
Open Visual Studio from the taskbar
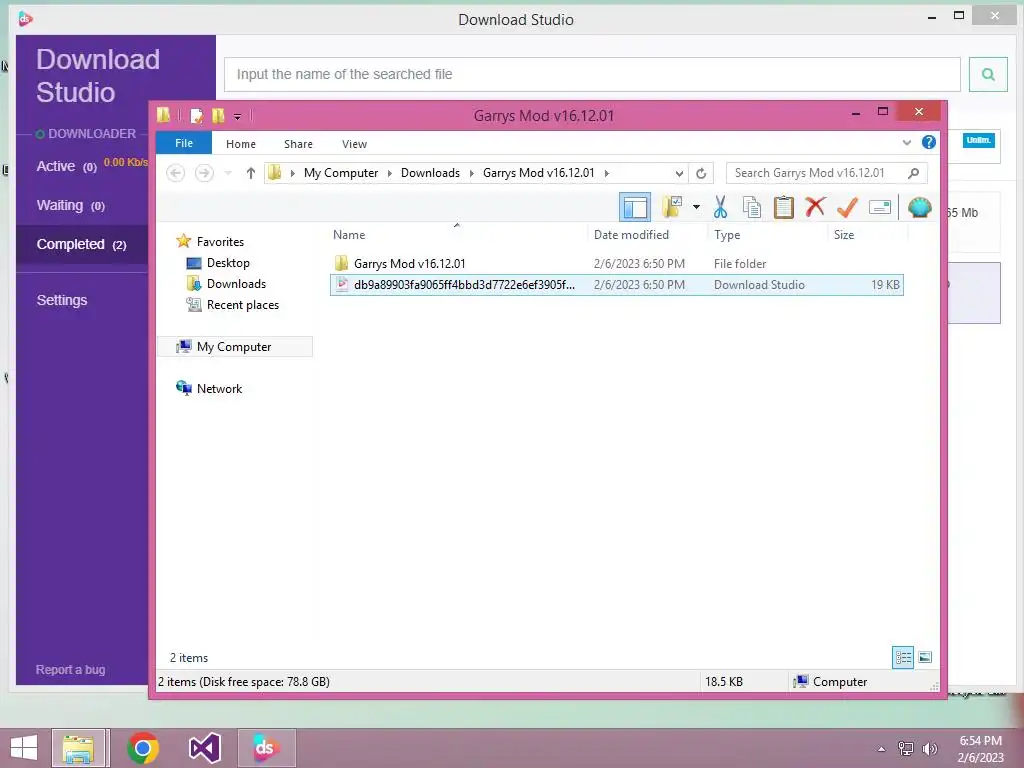[x=204, y=748]
